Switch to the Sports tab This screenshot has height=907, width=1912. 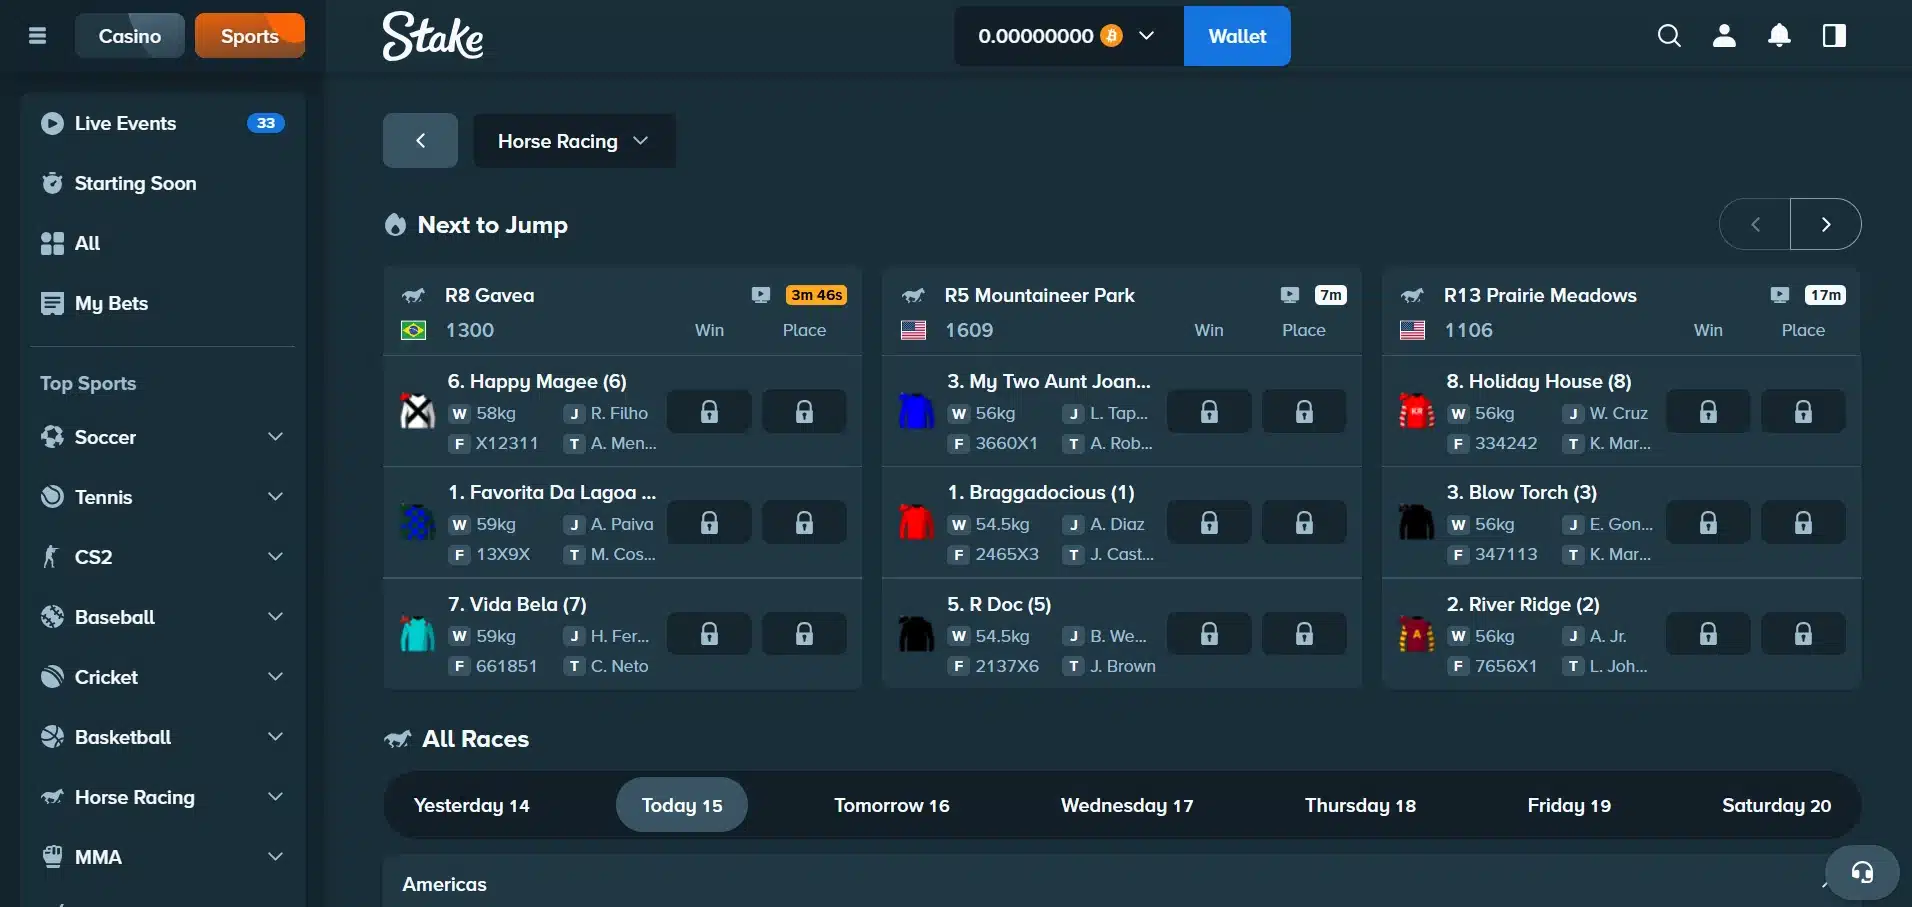[250, 36]
